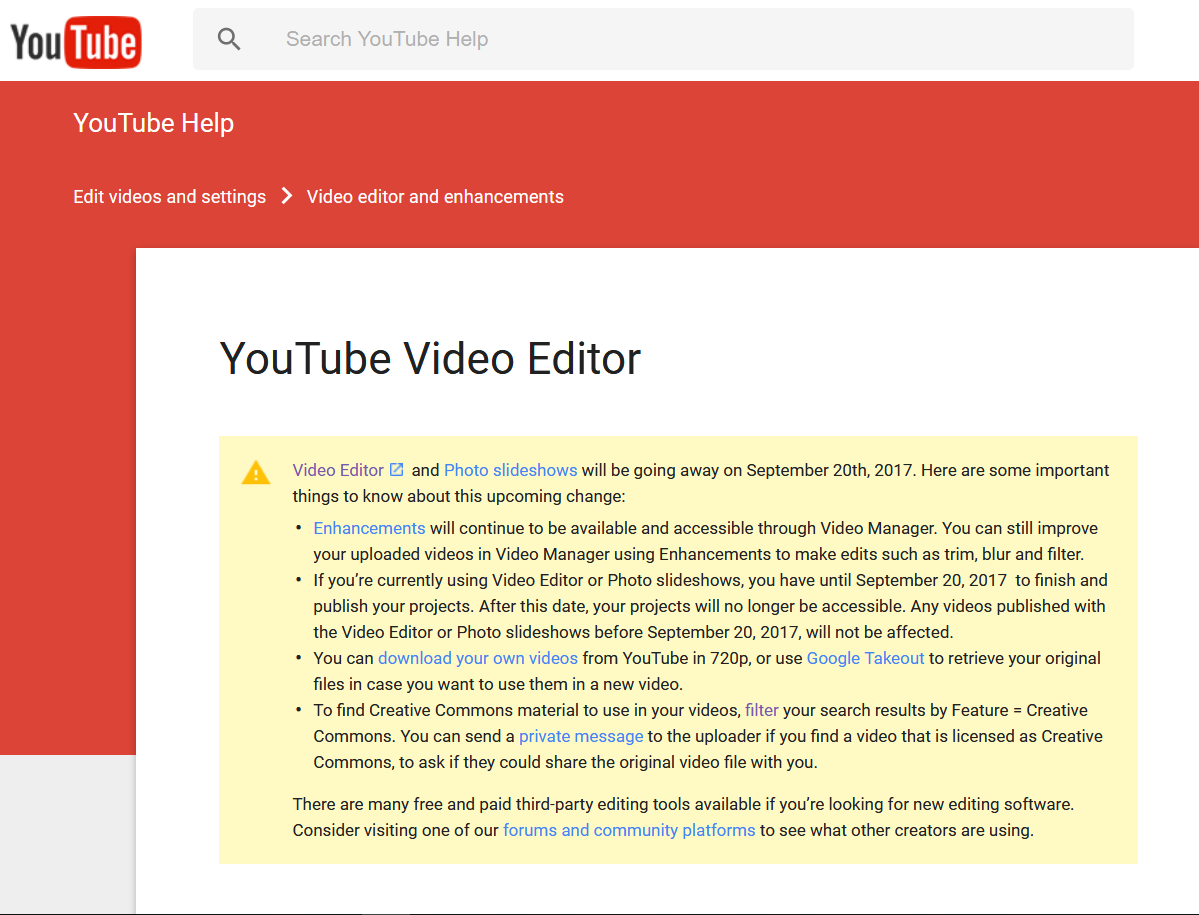Viewport: 1199px width, 915px height.
Task: Open Video editor and enhancements breadcrumb
Action: [435, 197]
